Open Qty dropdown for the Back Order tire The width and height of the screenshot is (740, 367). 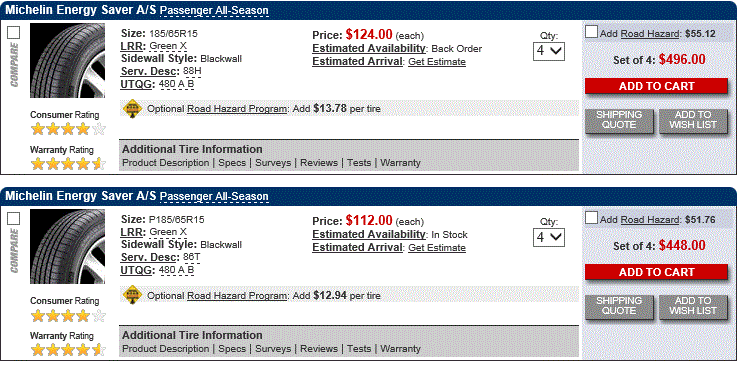pyautogui.click(x=549, y=51)
